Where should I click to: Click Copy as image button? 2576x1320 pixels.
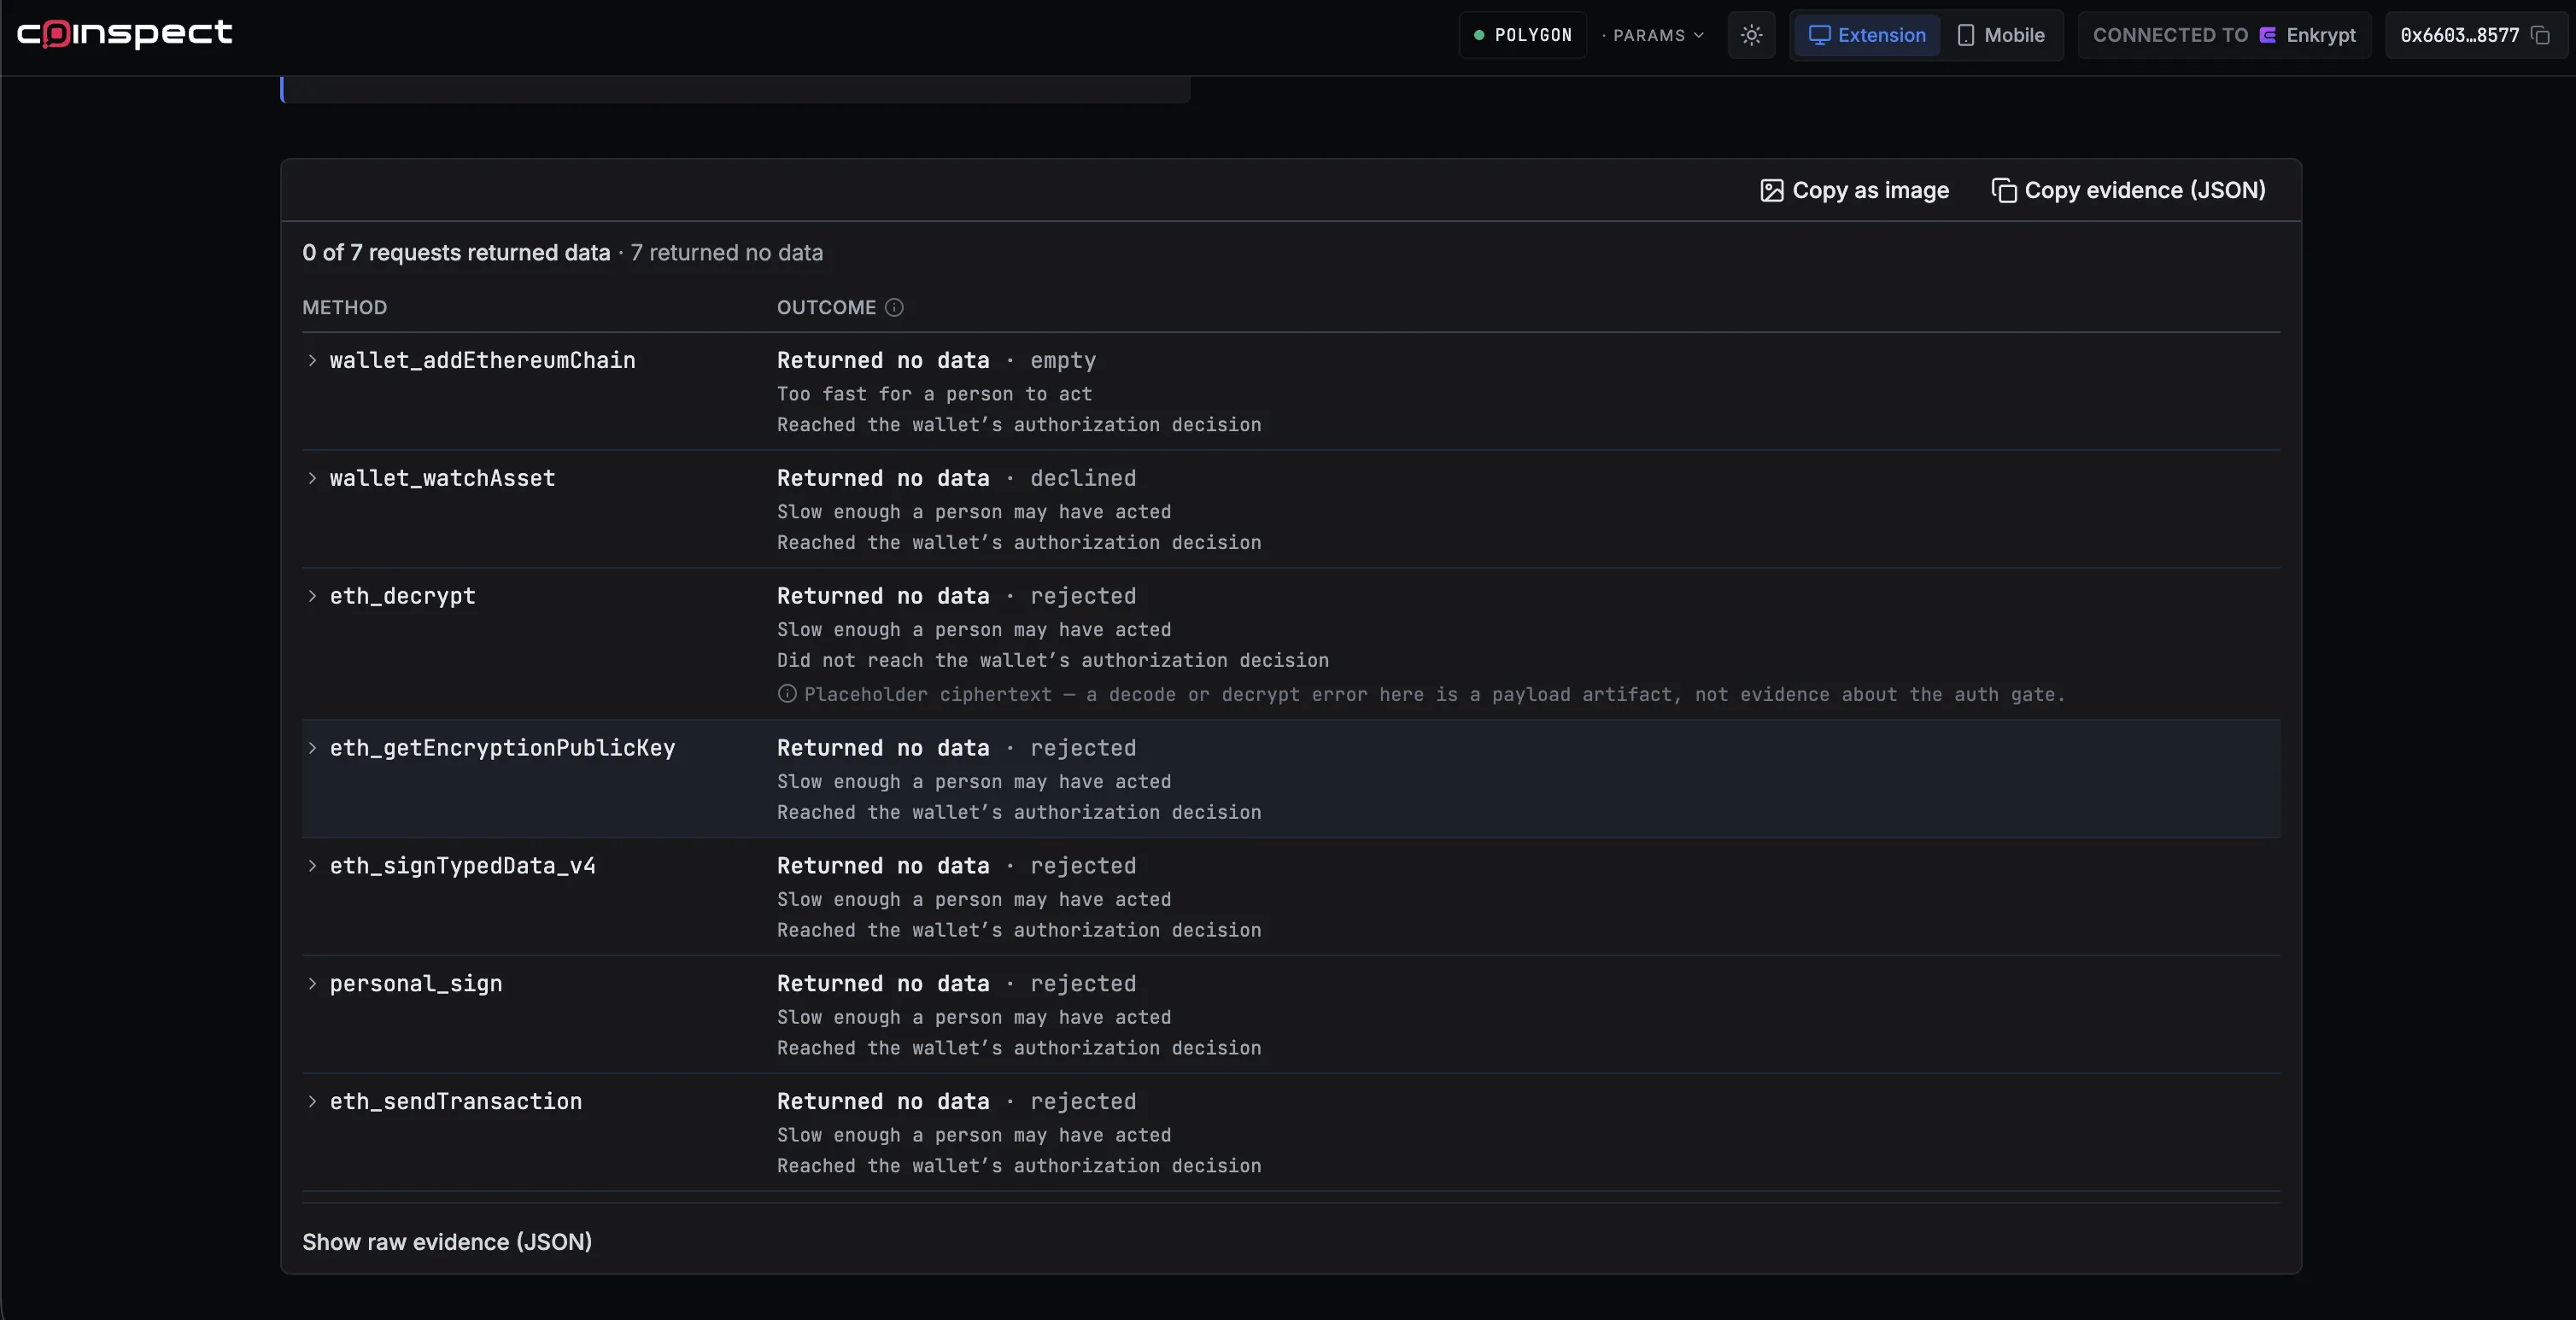pyautogui.click(x=1855, y=190)
